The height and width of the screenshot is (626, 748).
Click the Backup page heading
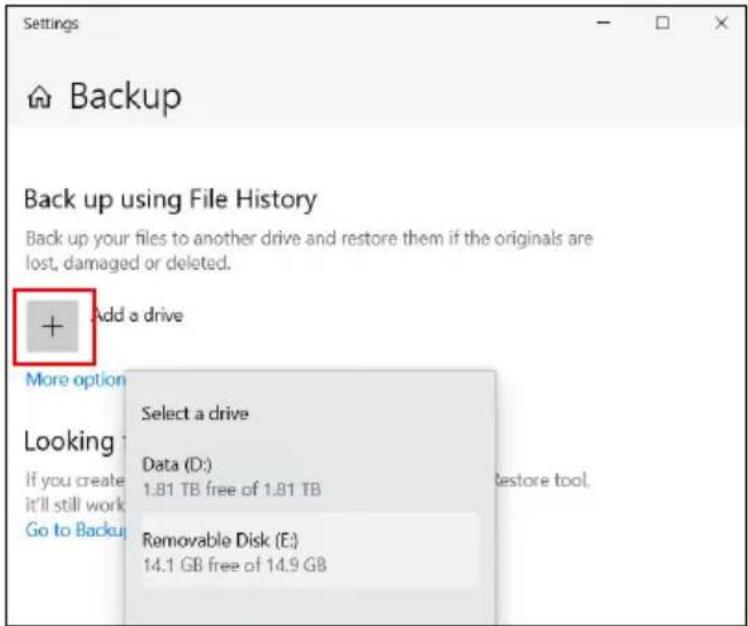[126, 97]
